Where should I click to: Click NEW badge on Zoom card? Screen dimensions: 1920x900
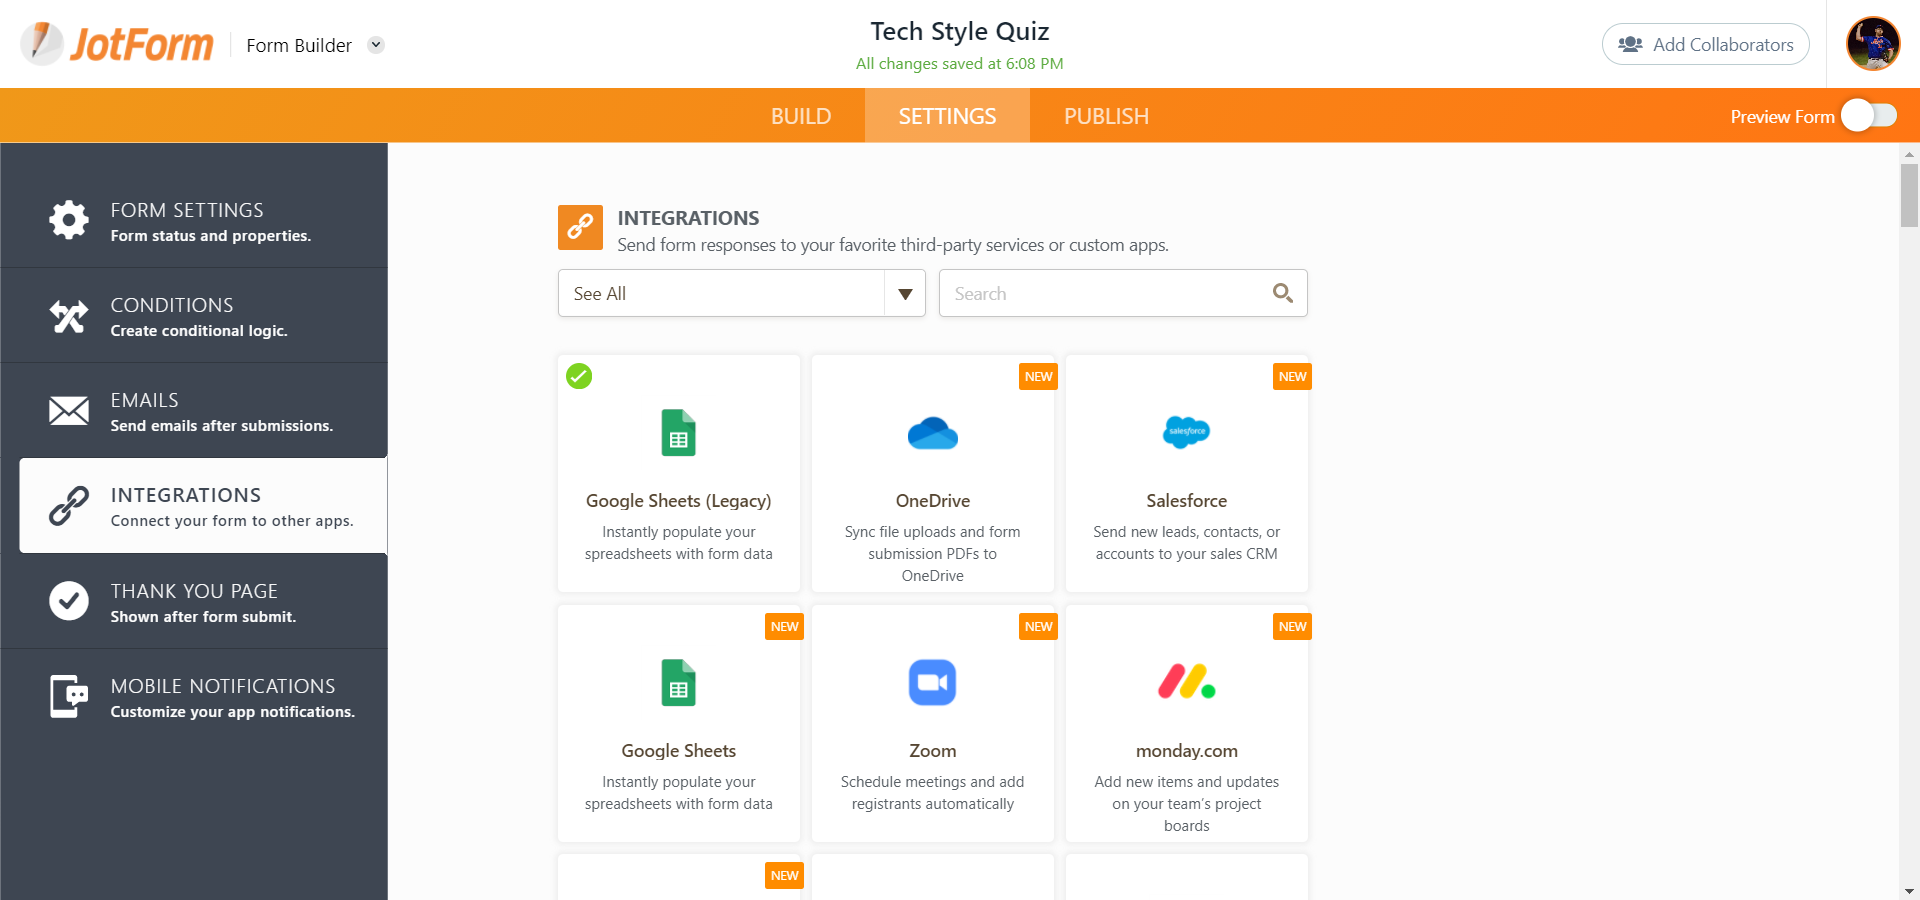pos(1039,627)
